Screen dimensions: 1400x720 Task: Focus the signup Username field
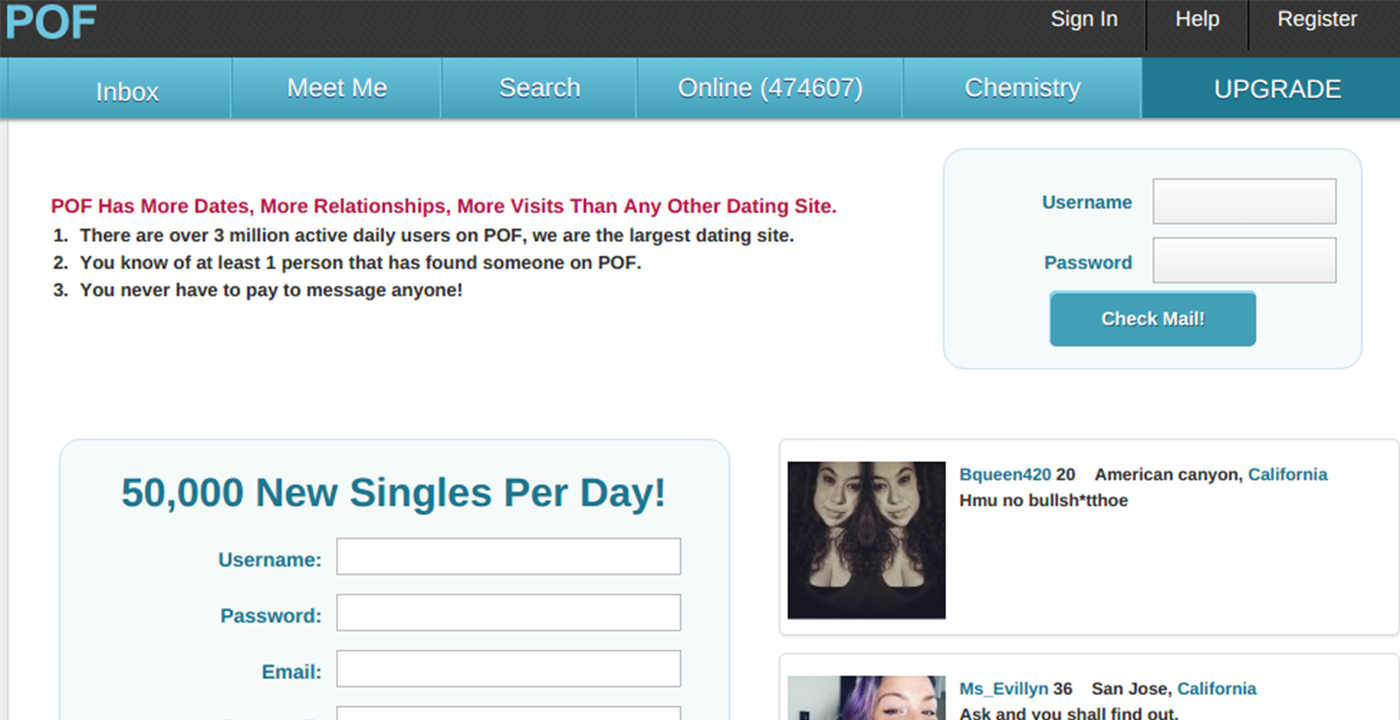(x=508, y=557)
